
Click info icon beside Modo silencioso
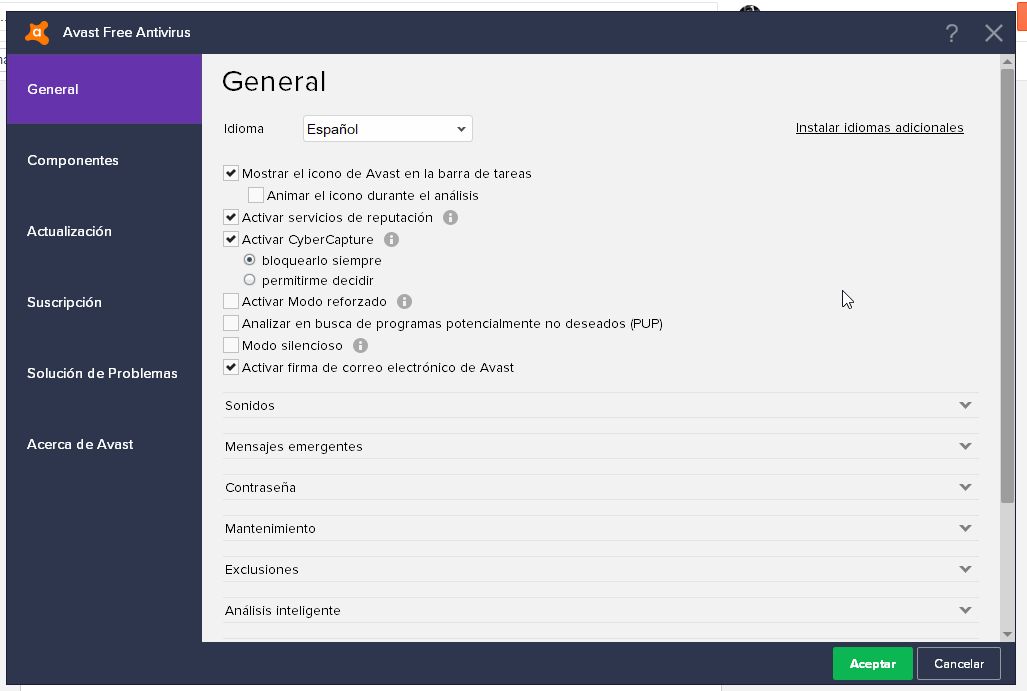360,346
